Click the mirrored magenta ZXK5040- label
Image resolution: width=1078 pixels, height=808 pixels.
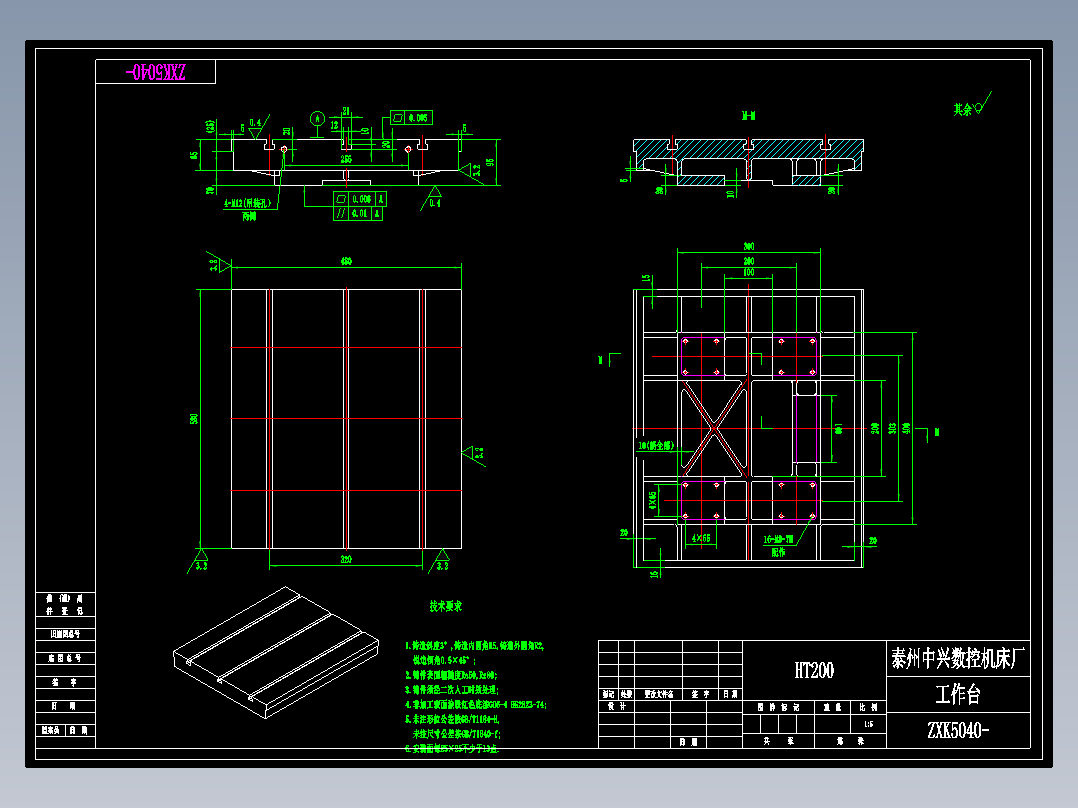point(155,72)
